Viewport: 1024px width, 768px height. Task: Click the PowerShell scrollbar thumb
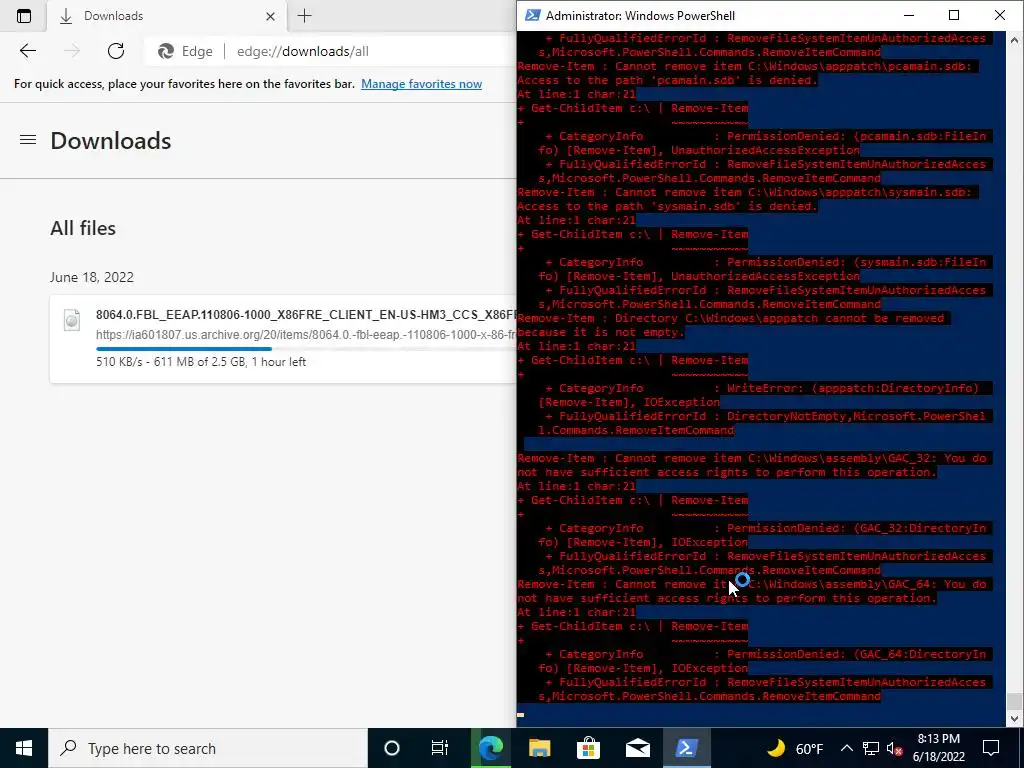(x=1014, y=702)
